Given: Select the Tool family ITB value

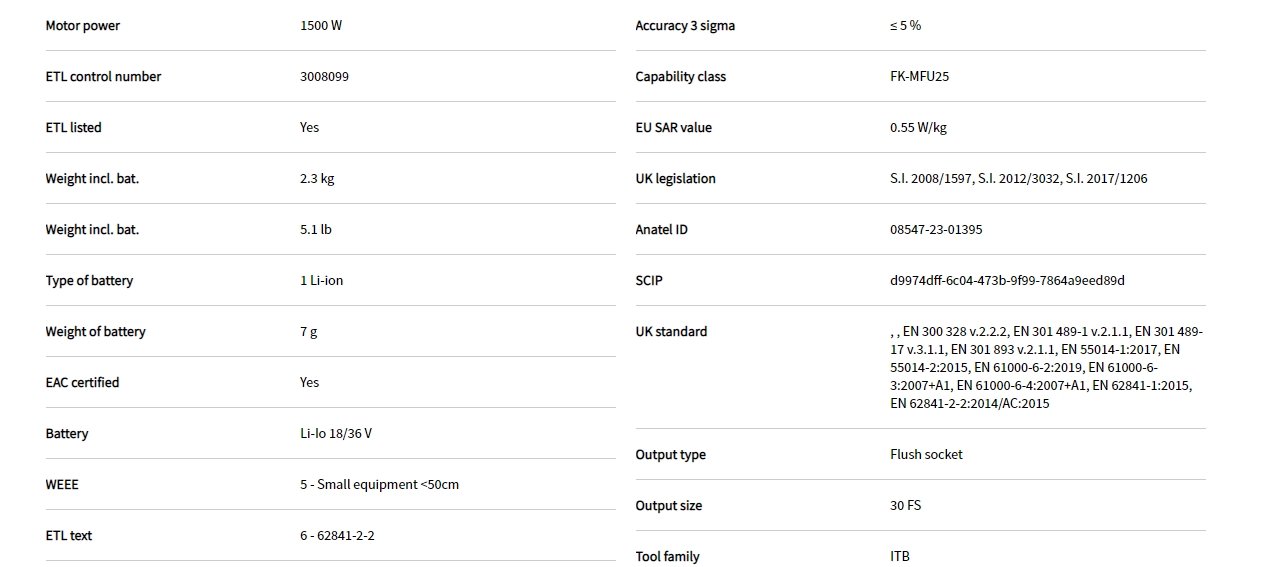Looking at the screenshot, I should pyautogui.click(x=900, y=556).
